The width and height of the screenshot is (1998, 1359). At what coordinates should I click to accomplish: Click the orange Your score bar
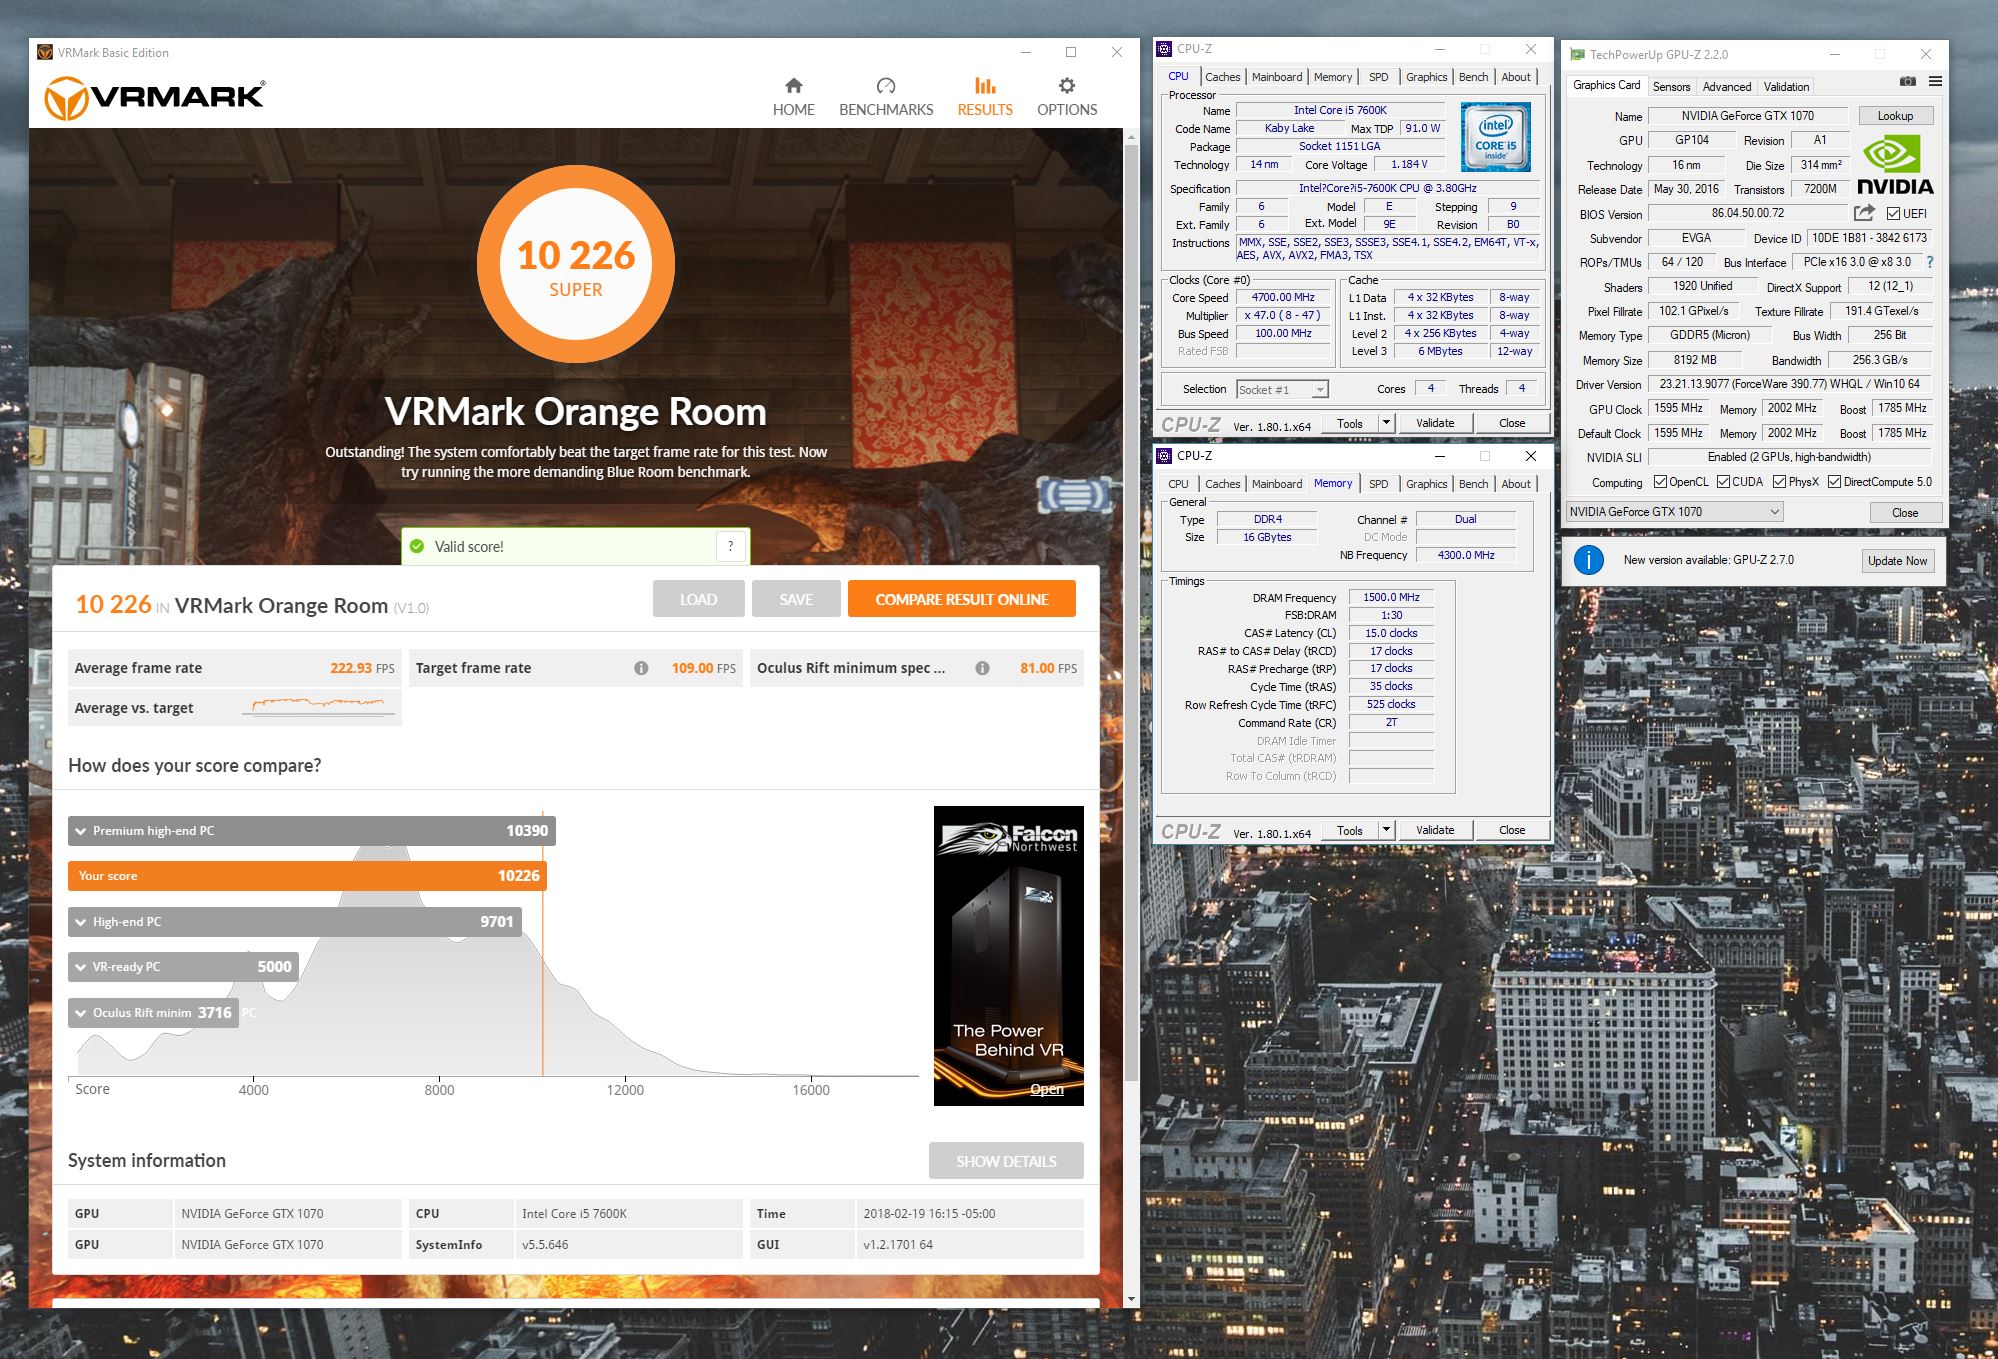click(x=307, y=876)
